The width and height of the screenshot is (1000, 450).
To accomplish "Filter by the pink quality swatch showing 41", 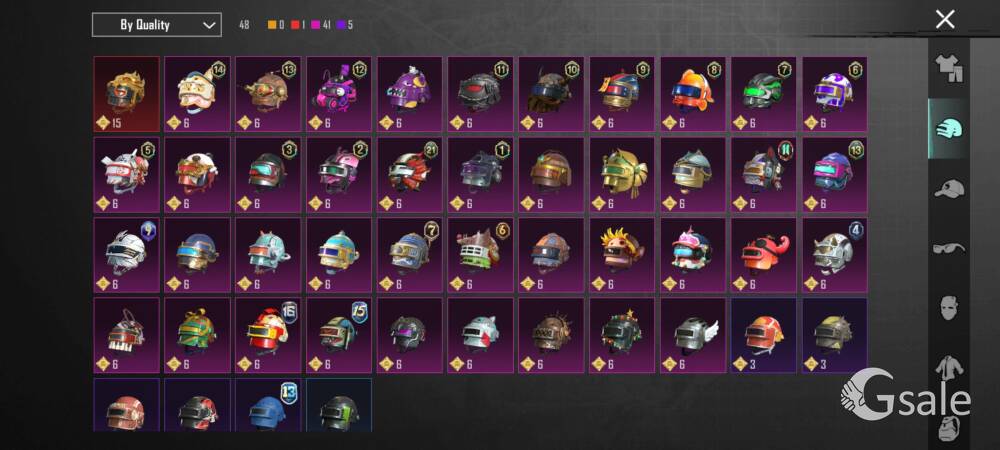I will (315, 25).
